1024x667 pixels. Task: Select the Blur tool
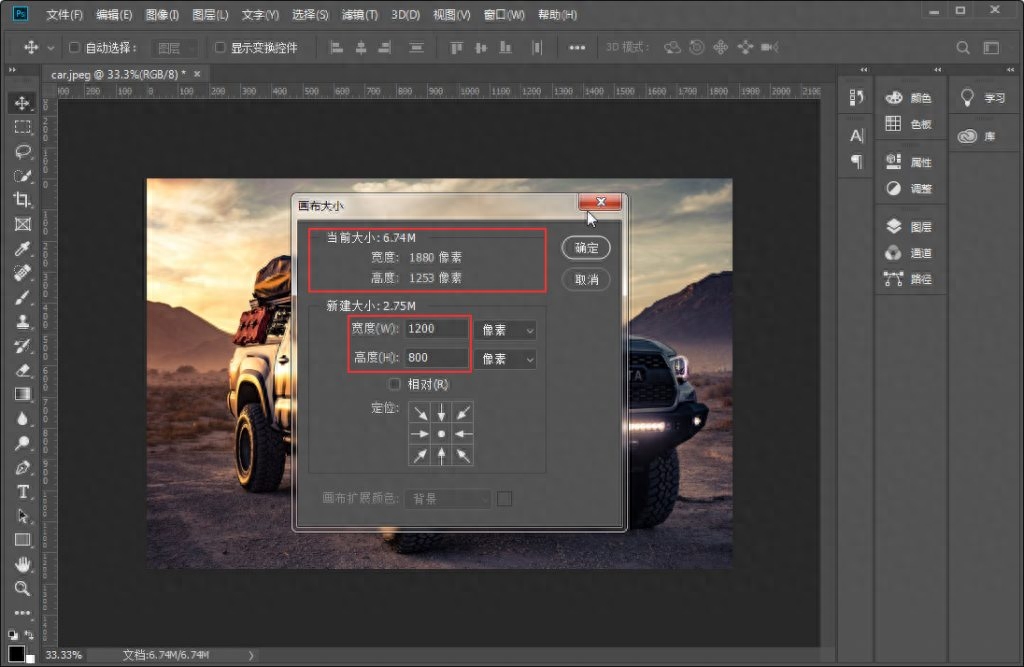pos(22,418)
